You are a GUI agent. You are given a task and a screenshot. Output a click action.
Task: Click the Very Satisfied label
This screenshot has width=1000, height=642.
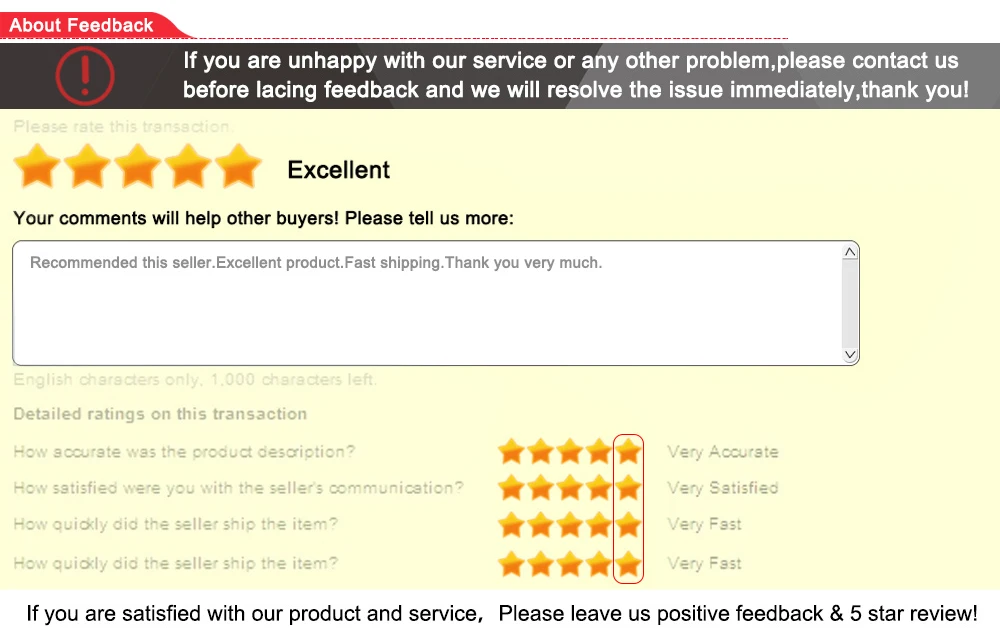[x=723, y=488]
